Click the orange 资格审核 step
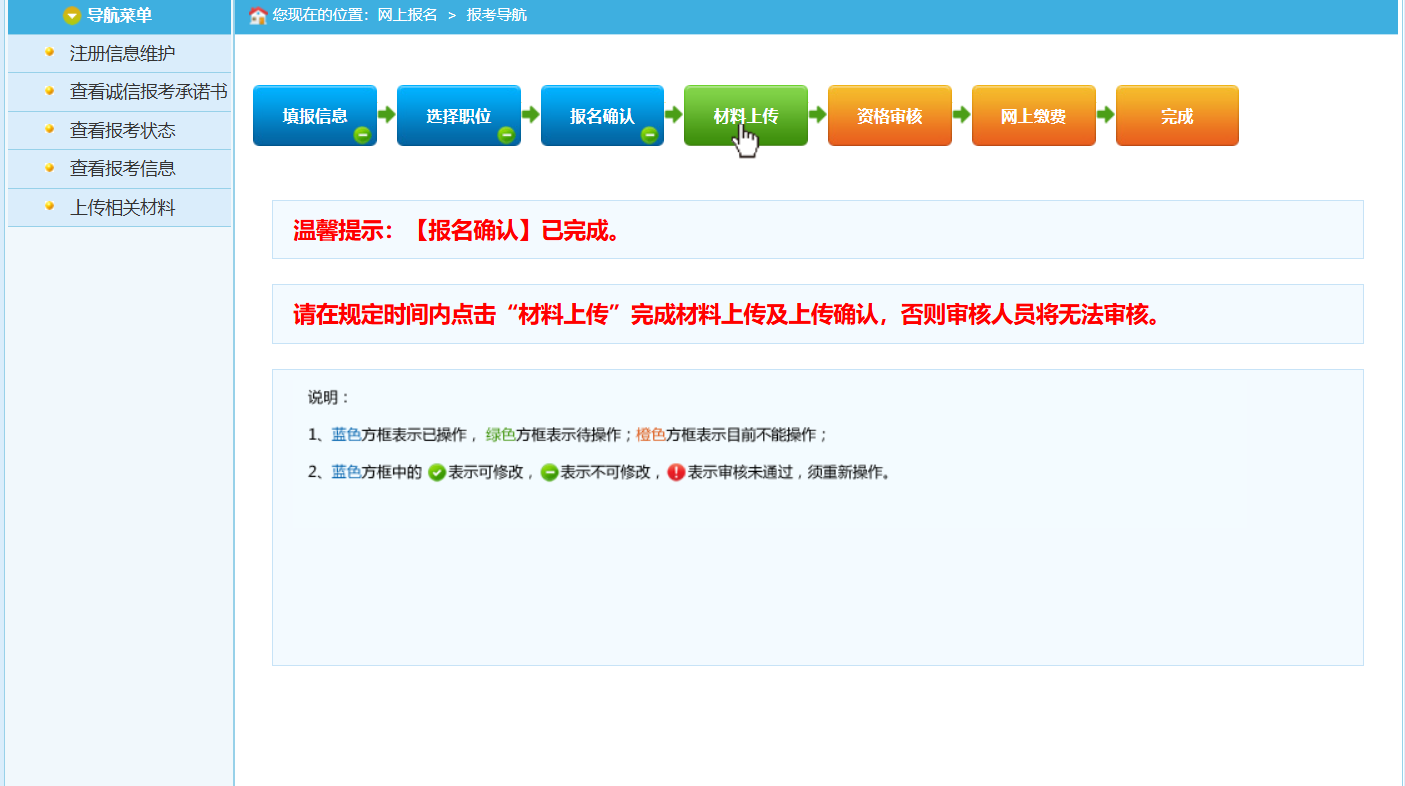 [x=889, y=115]
